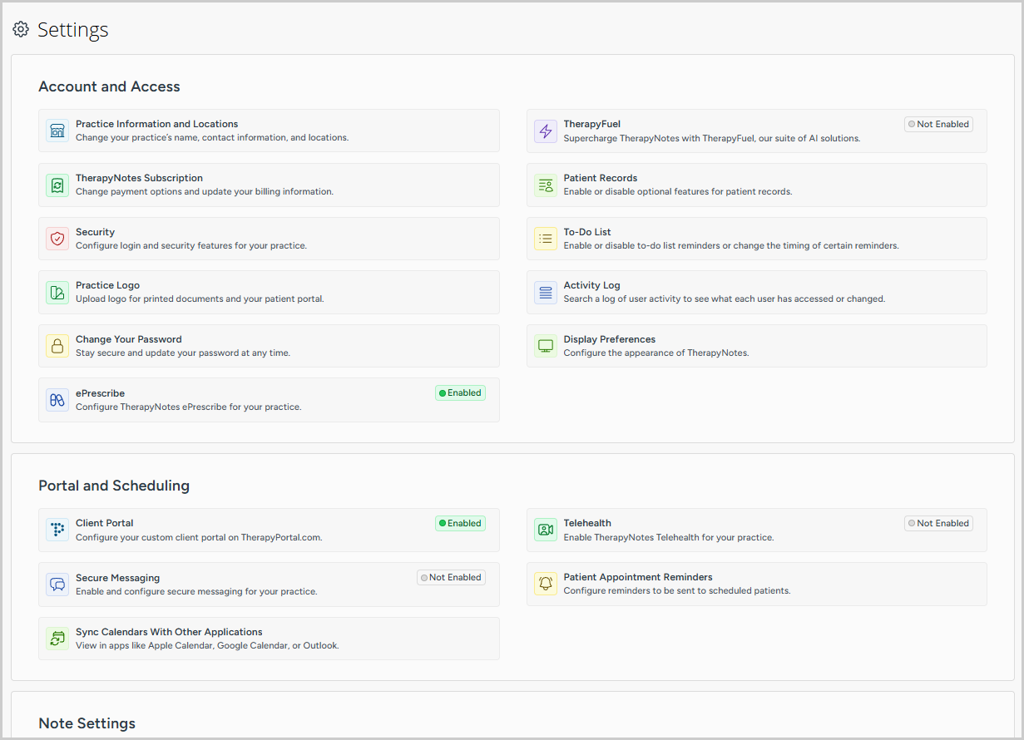Click the To-Do List icon
Viewport: 1024px width, 740px height.
545,238
